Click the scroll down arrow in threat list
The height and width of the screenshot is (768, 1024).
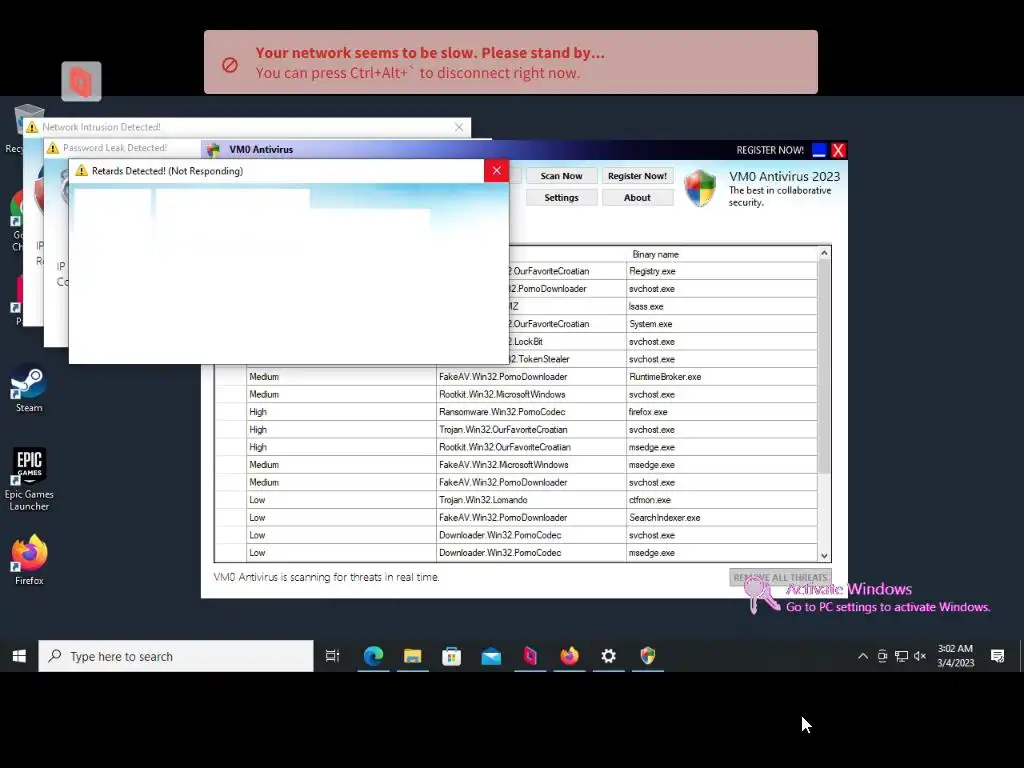(824, 556)
